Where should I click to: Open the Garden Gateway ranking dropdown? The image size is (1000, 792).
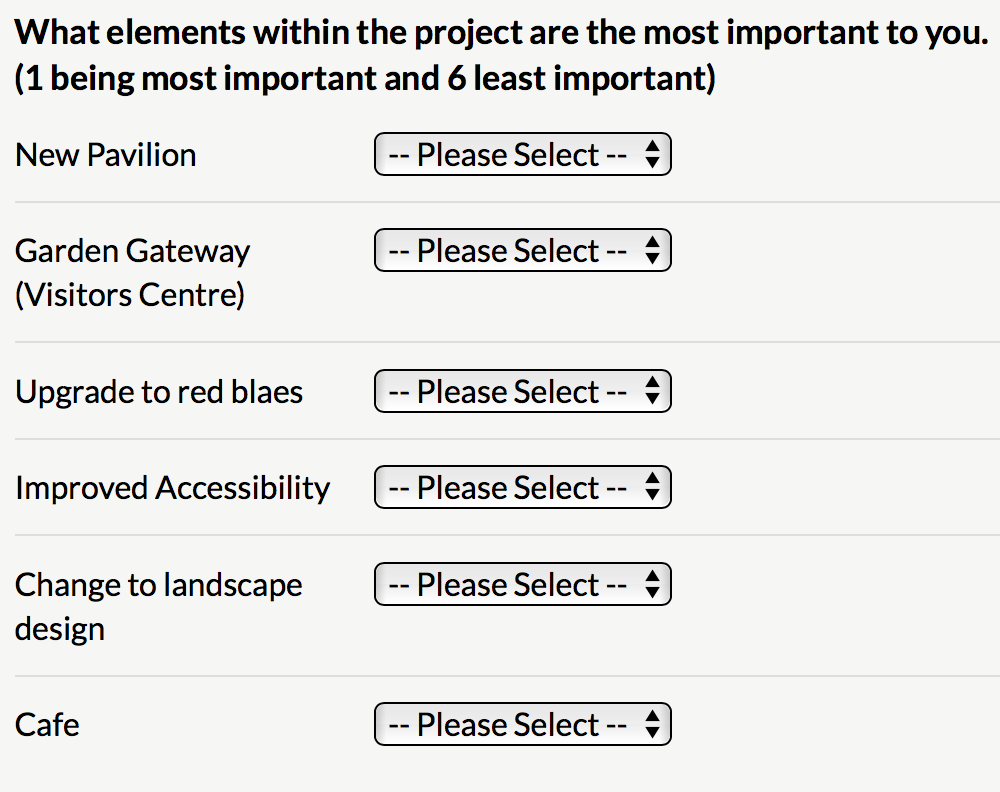pyautogui.click(x=522, y=250)
